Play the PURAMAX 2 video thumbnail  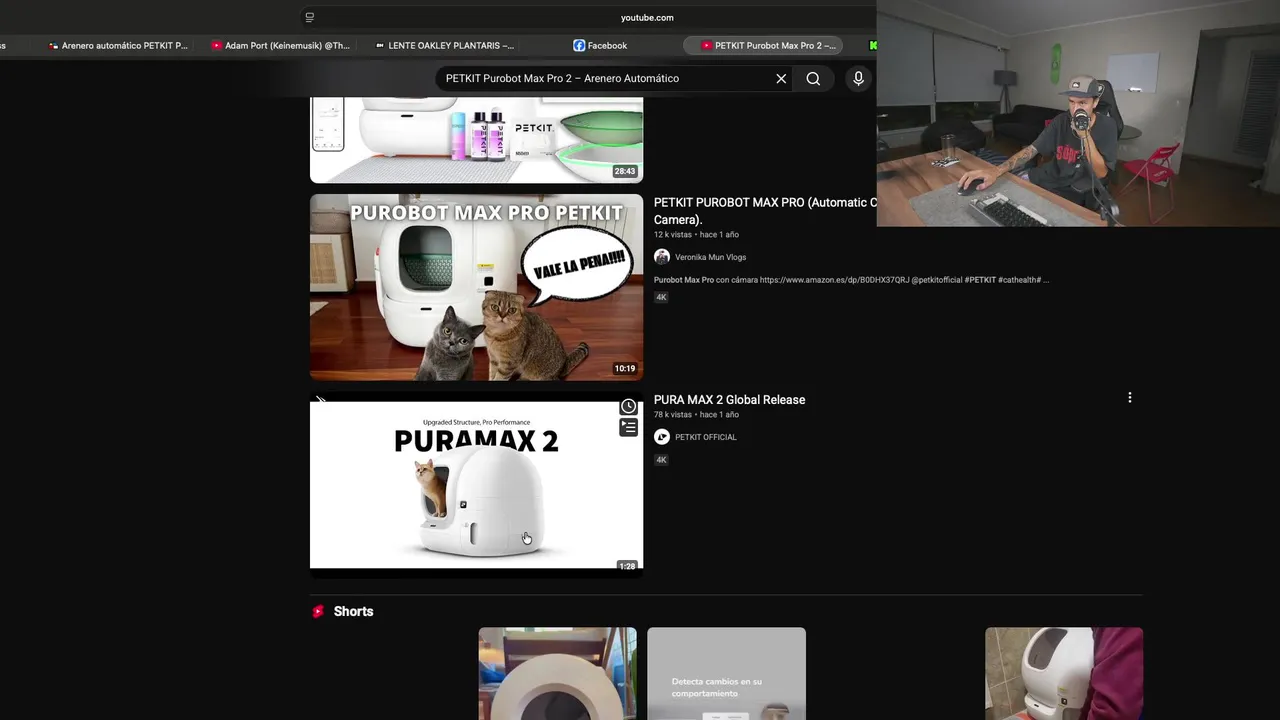point(476,485)
